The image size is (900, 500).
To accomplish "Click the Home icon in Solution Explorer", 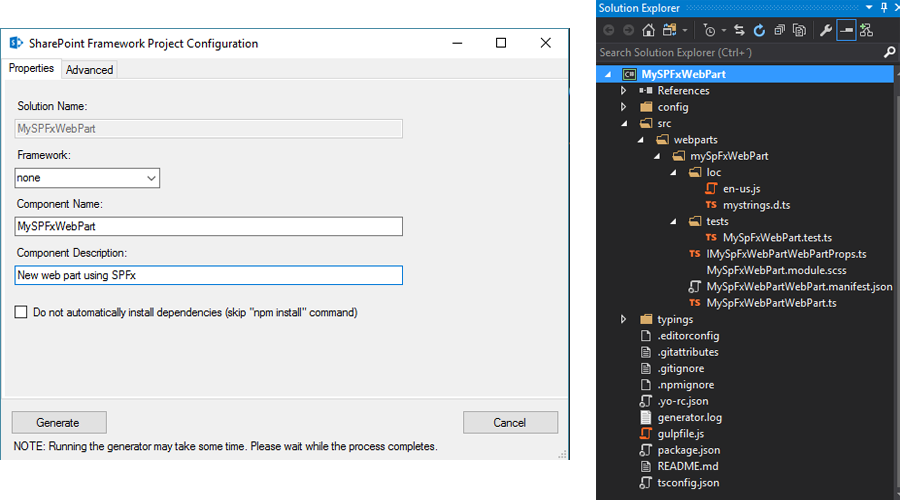I will click(649, 30).
